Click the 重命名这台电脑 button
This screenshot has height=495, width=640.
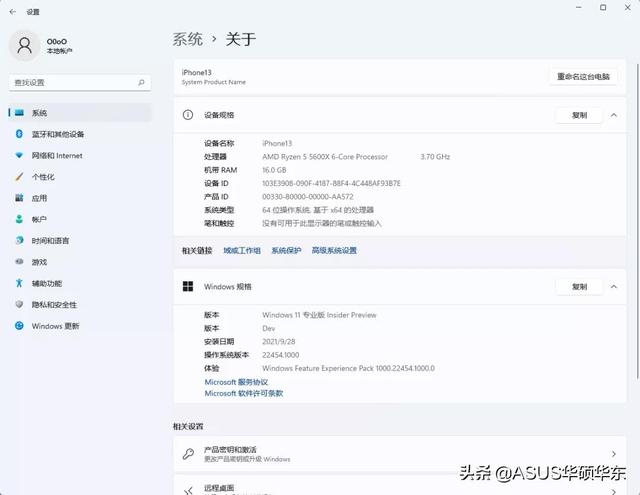pyautogui.click(x=583, y=76)
